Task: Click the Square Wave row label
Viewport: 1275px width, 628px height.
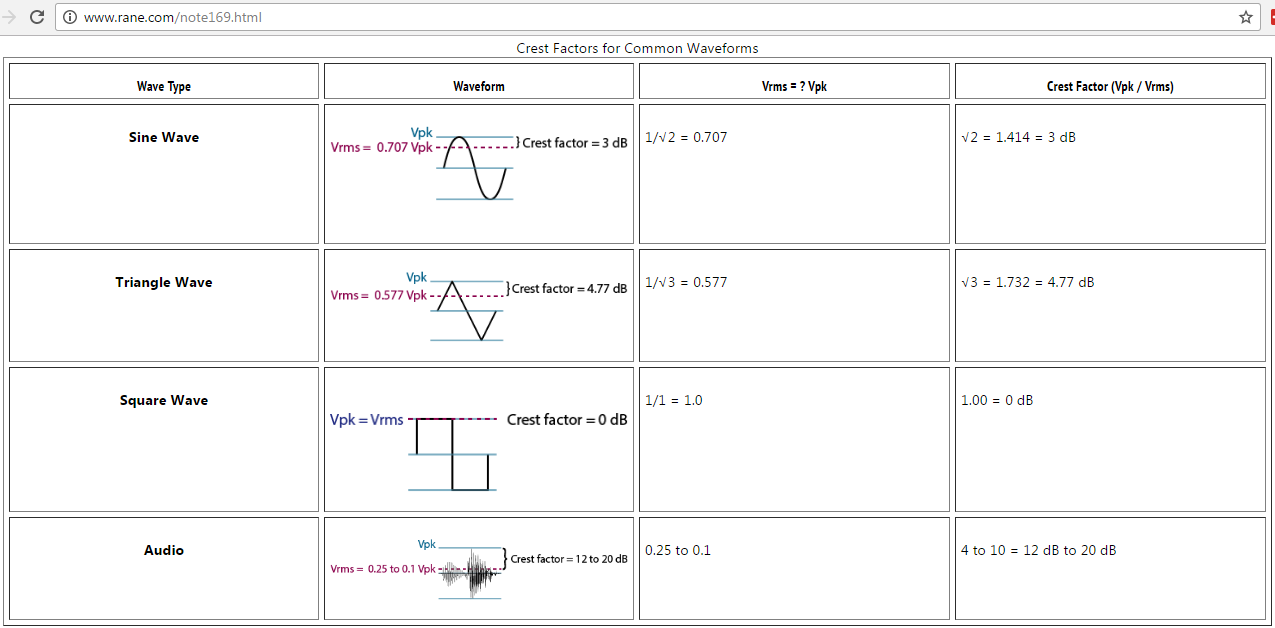Action: 164,400
